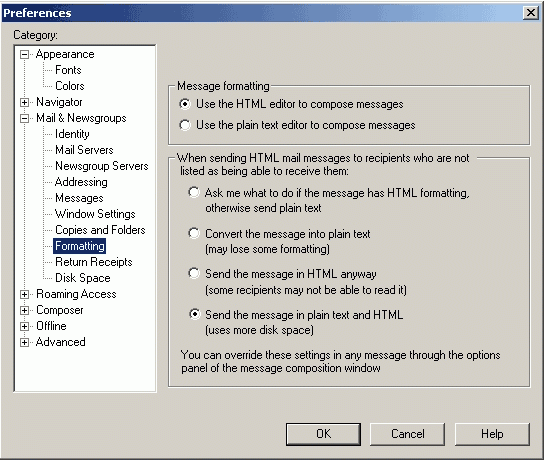Image resolution: width=544 pixels, height=460 pixels.
Task: Close the Preferences dialog window
Action: tap(530, 13)
